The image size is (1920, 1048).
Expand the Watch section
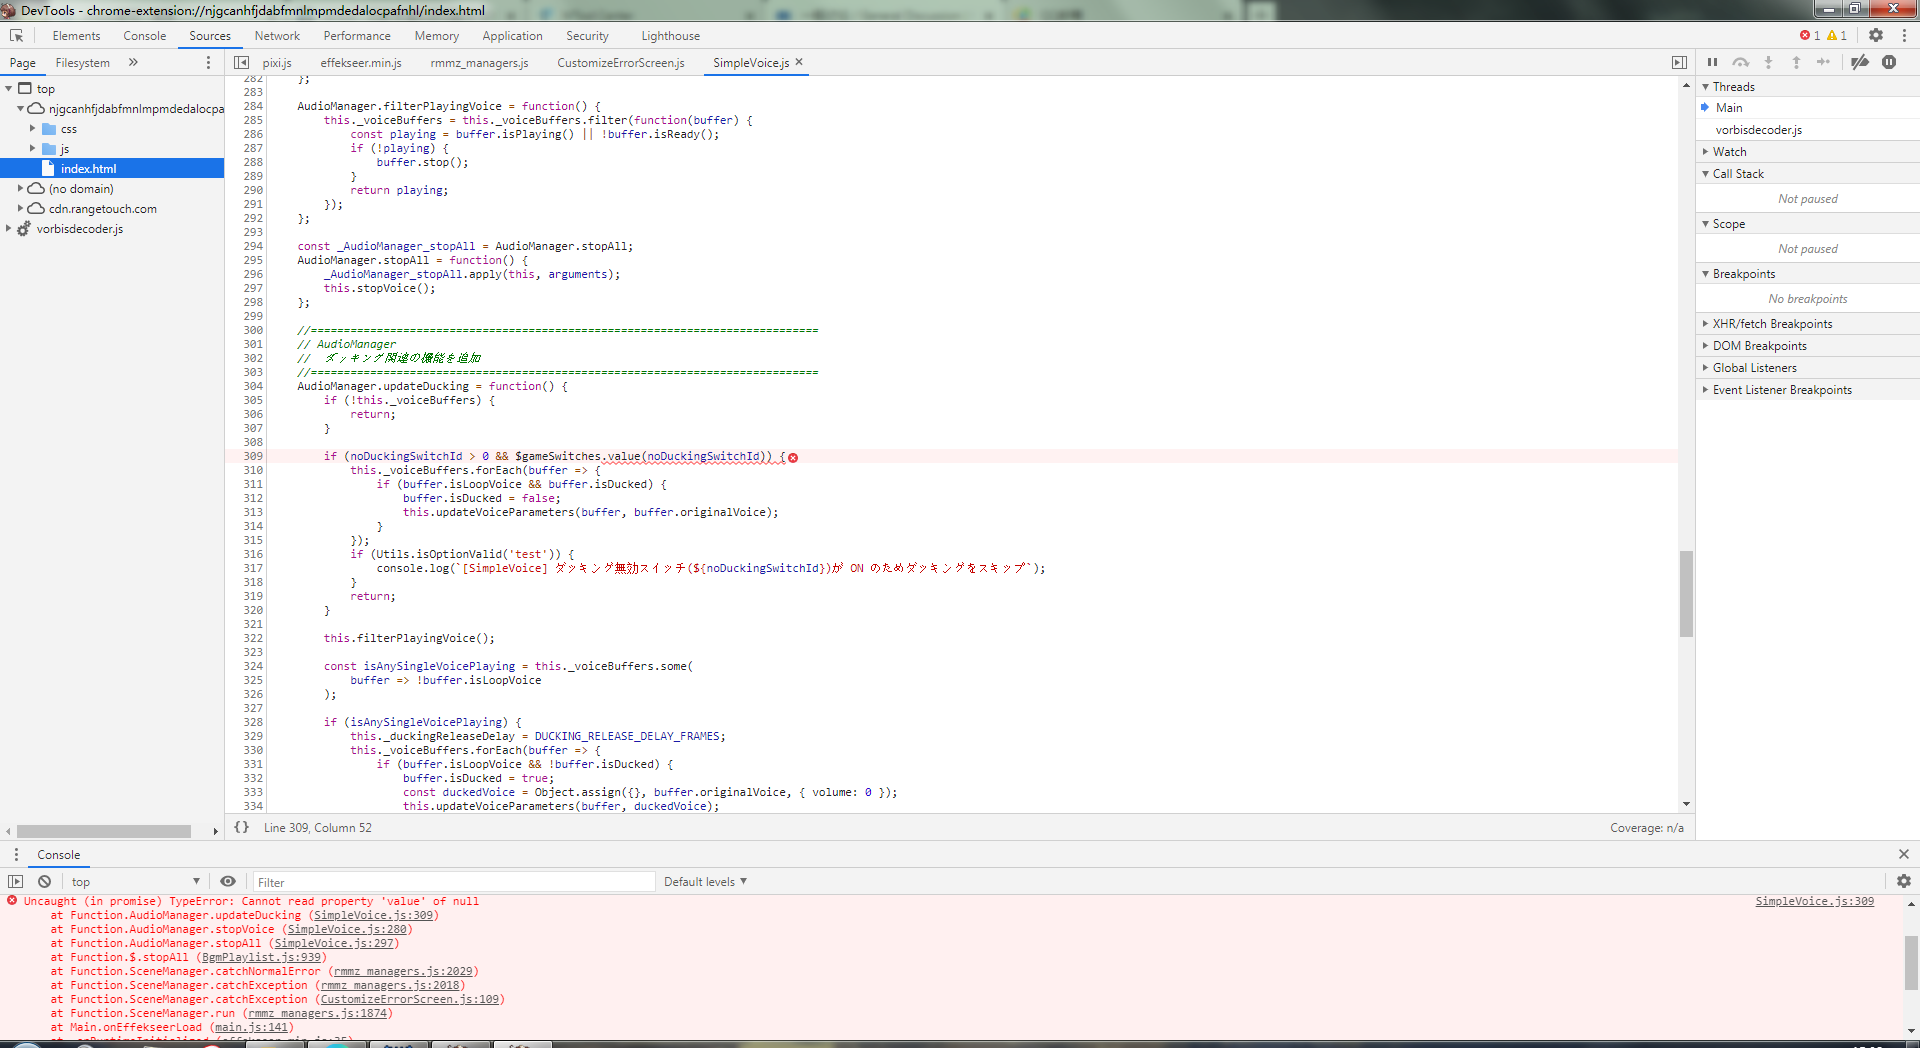[x=1729, y=152]
